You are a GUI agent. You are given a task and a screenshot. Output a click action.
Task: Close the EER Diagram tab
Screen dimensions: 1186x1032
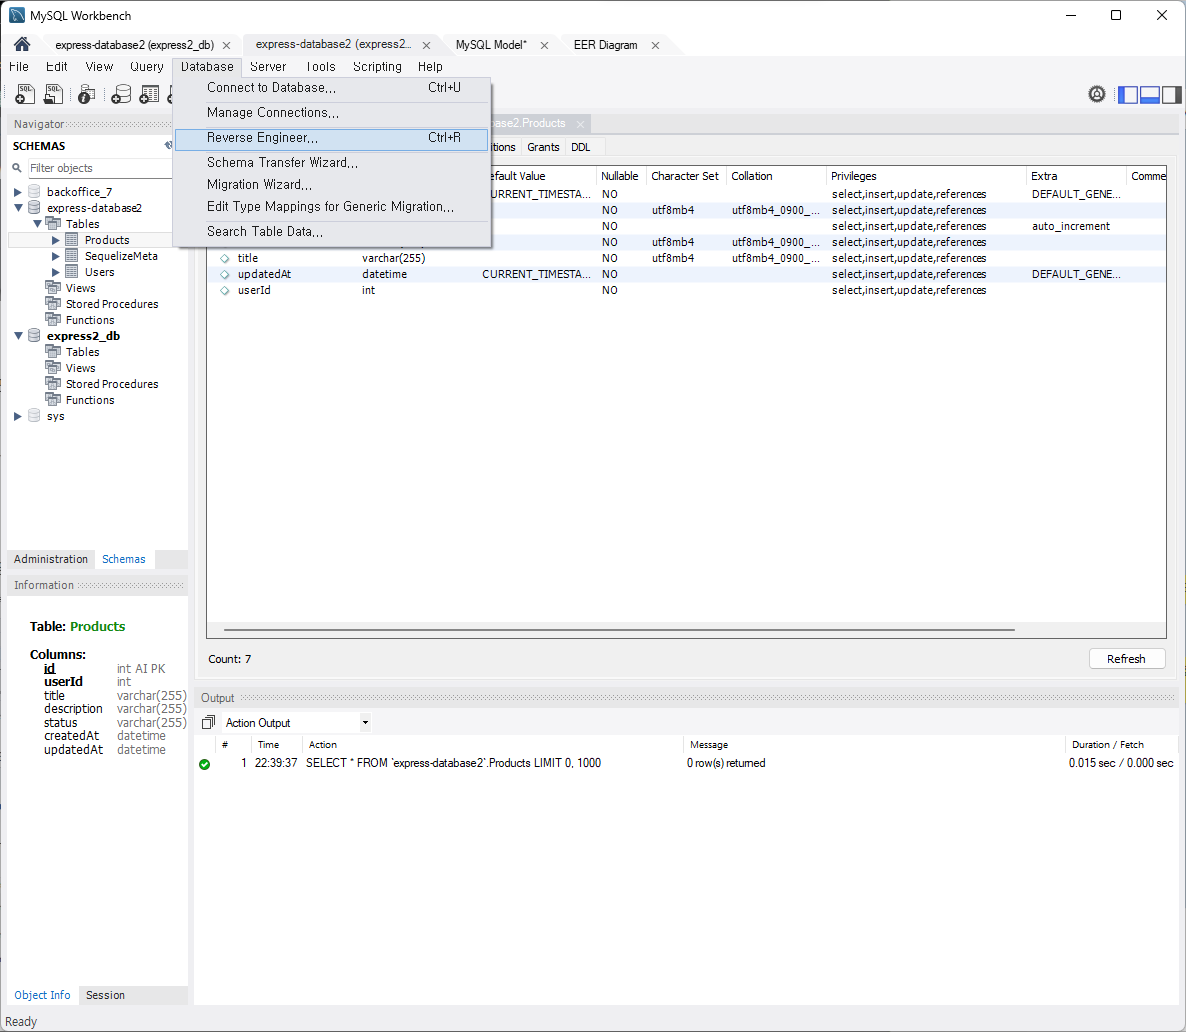tap(656, 45)
